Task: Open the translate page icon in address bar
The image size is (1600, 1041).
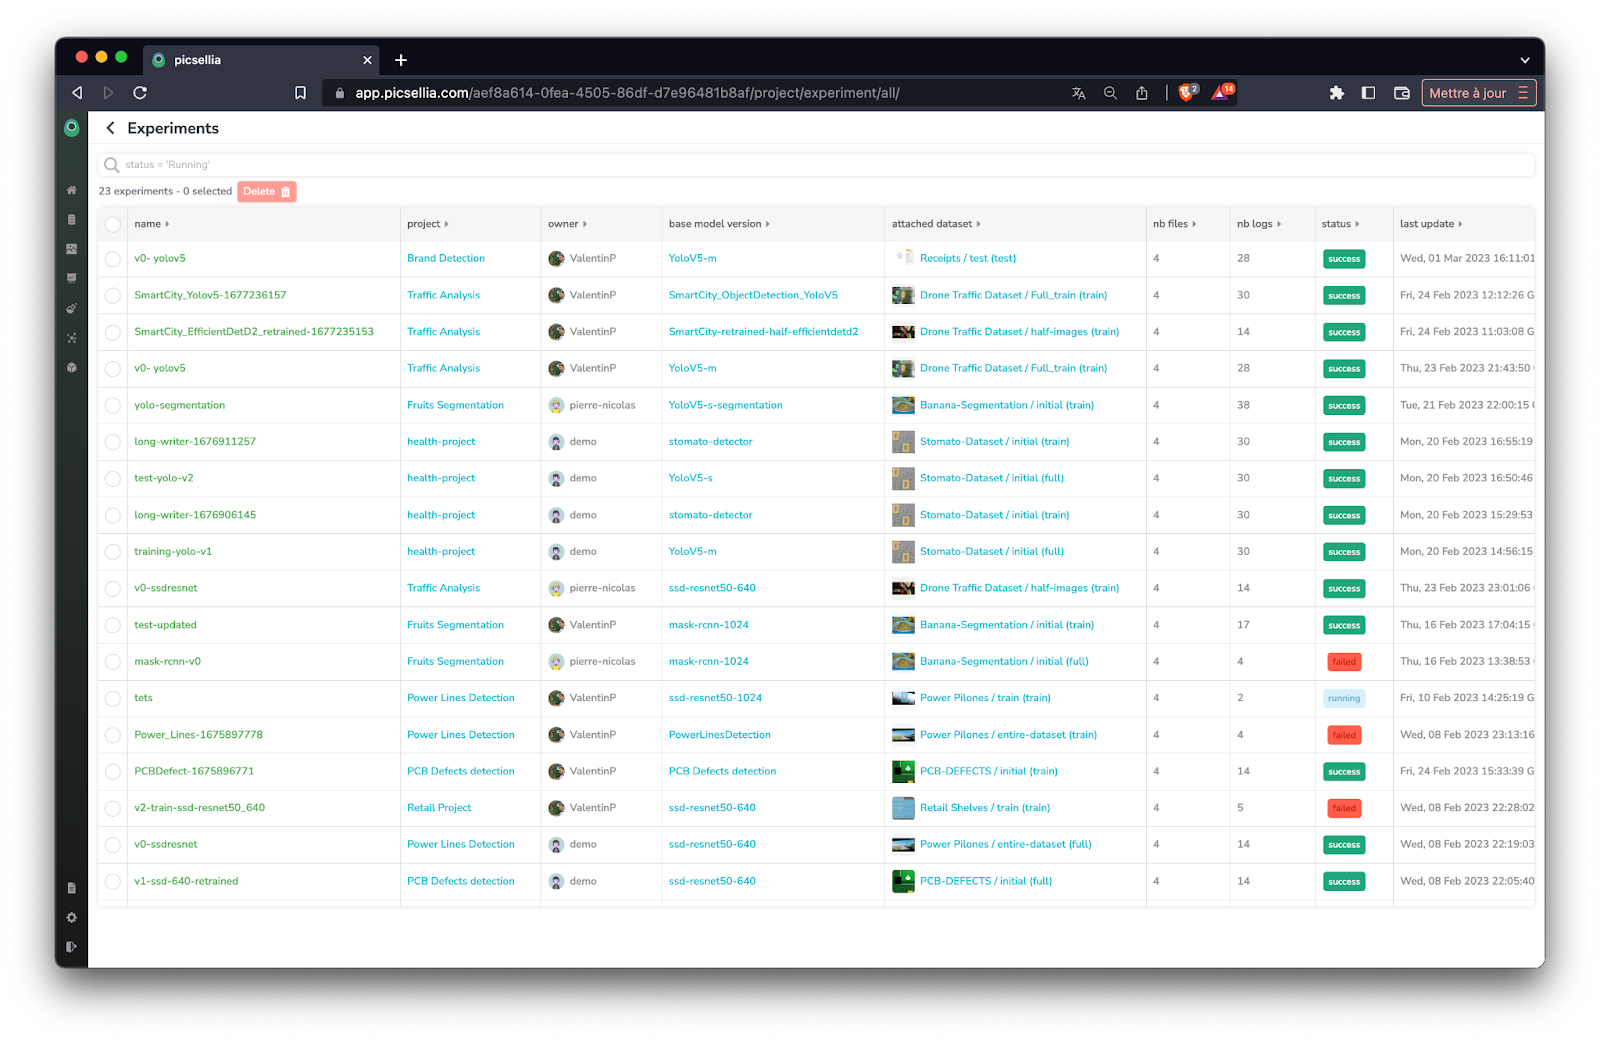Action: tap(1078, 93)
